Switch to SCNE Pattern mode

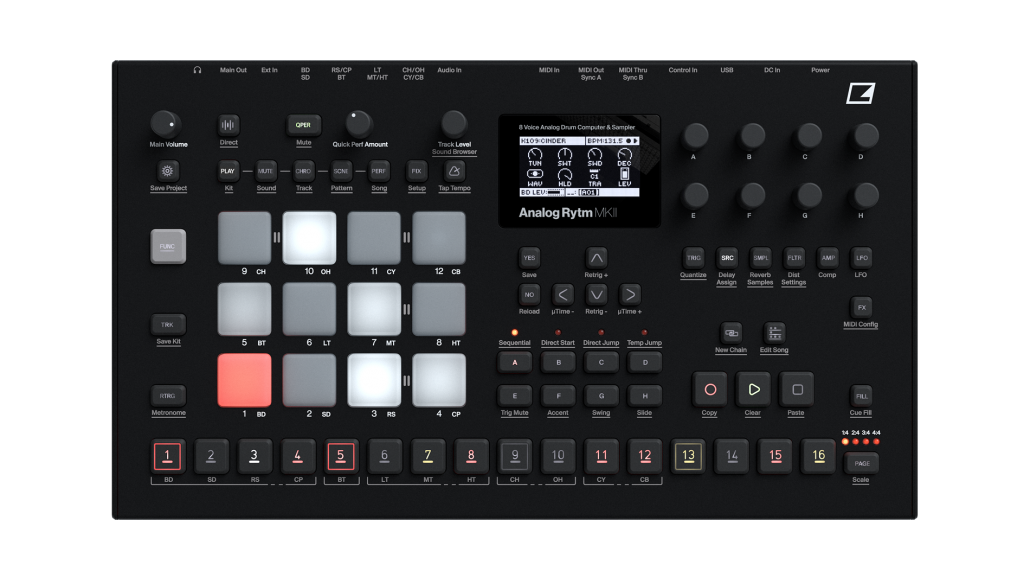click(341, 170)
